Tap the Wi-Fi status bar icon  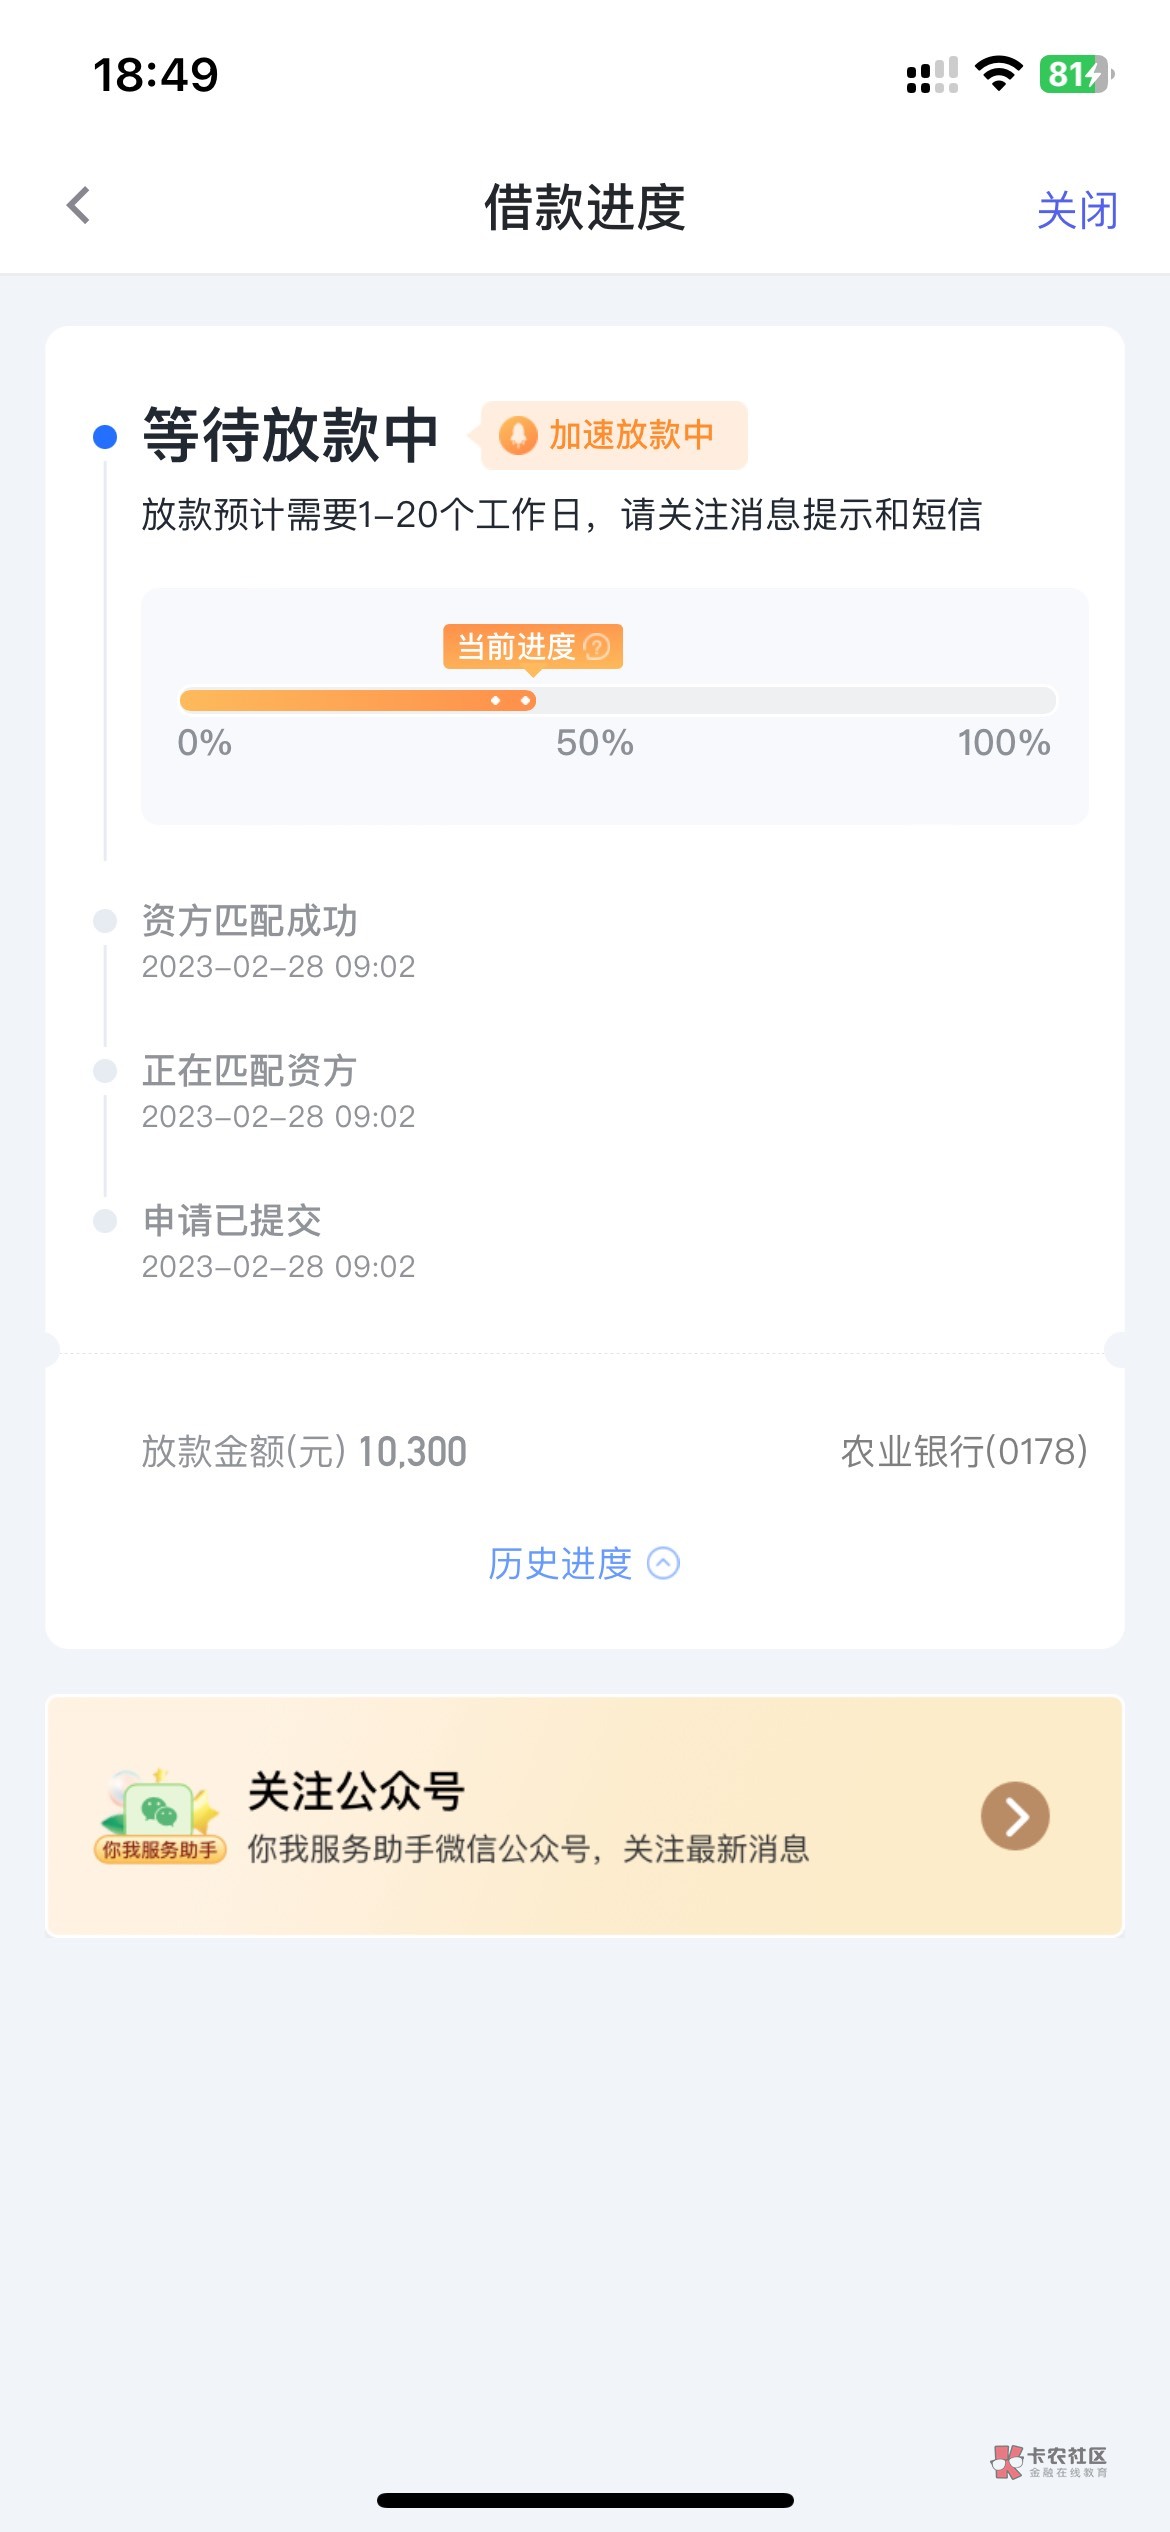coord(998,74)
